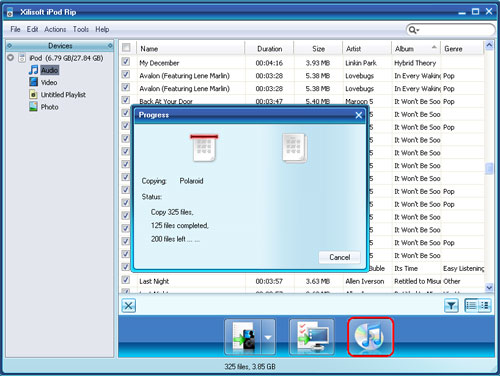Screen dimensions: 500x376
Task: Click the source file icon in Progress dialog
Action: point(204,148)
